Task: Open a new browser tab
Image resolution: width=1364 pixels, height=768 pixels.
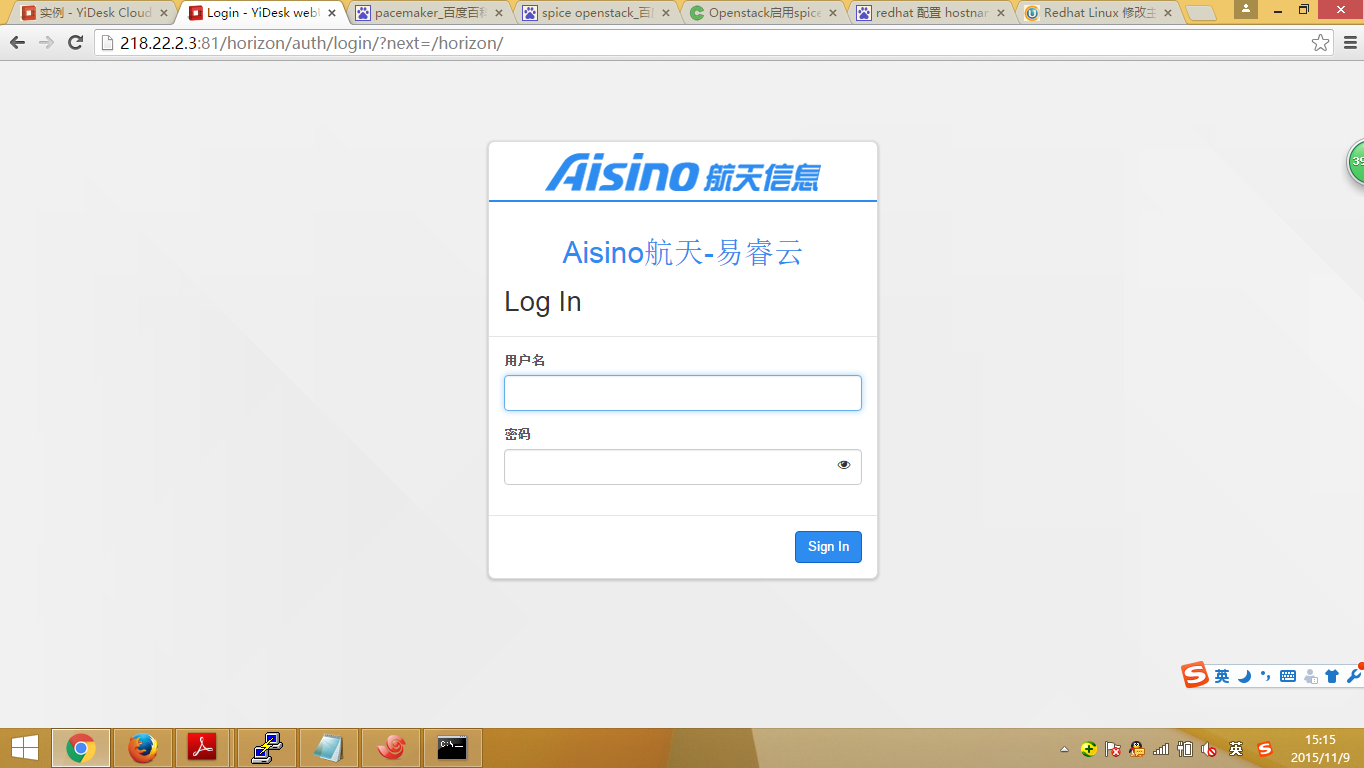Action: pyautogui.click(x=1201, y=14)
